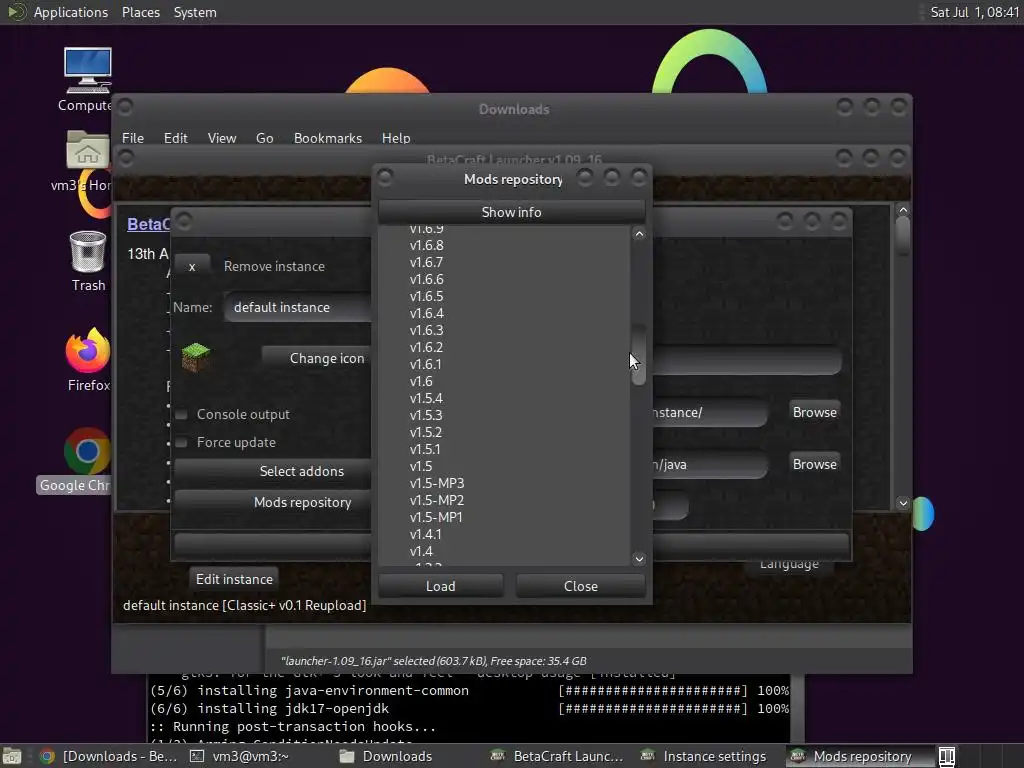The width and height of the screenshot is (1024, 768).
Task: Open the Computer desktop icon
Action: pyautogui.click(x=87, y=71)
